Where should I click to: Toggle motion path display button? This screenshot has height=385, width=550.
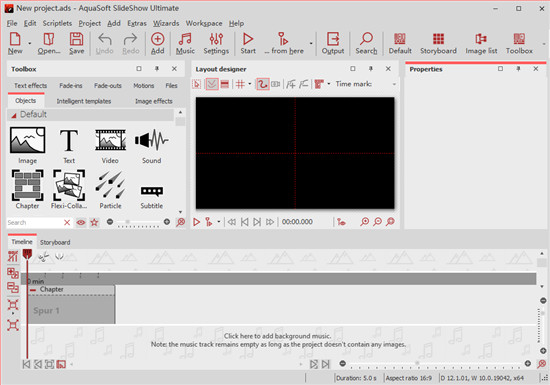pyautogui.click(x=262, y=84)
